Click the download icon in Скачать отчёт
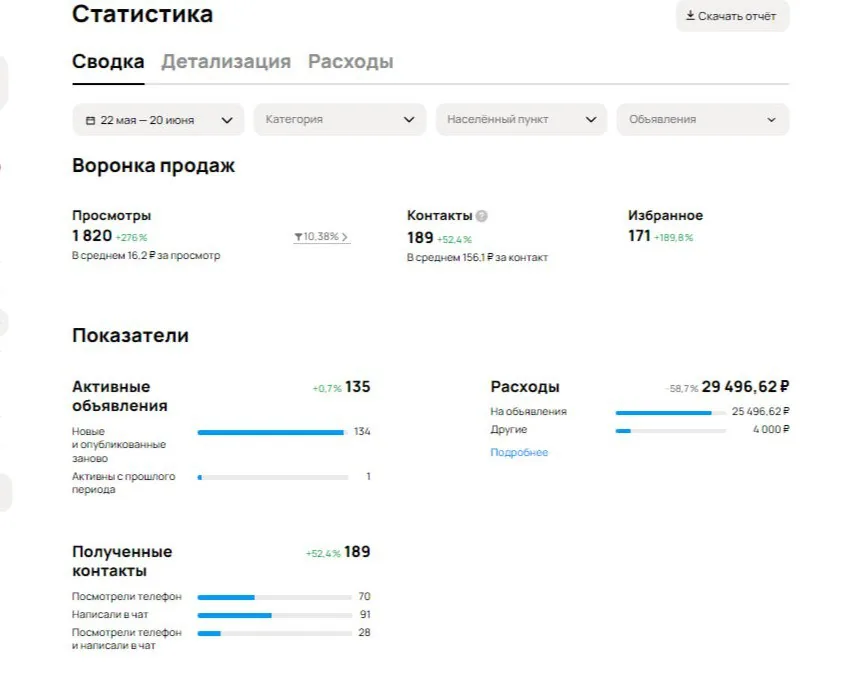 click(x=690, y=16)
